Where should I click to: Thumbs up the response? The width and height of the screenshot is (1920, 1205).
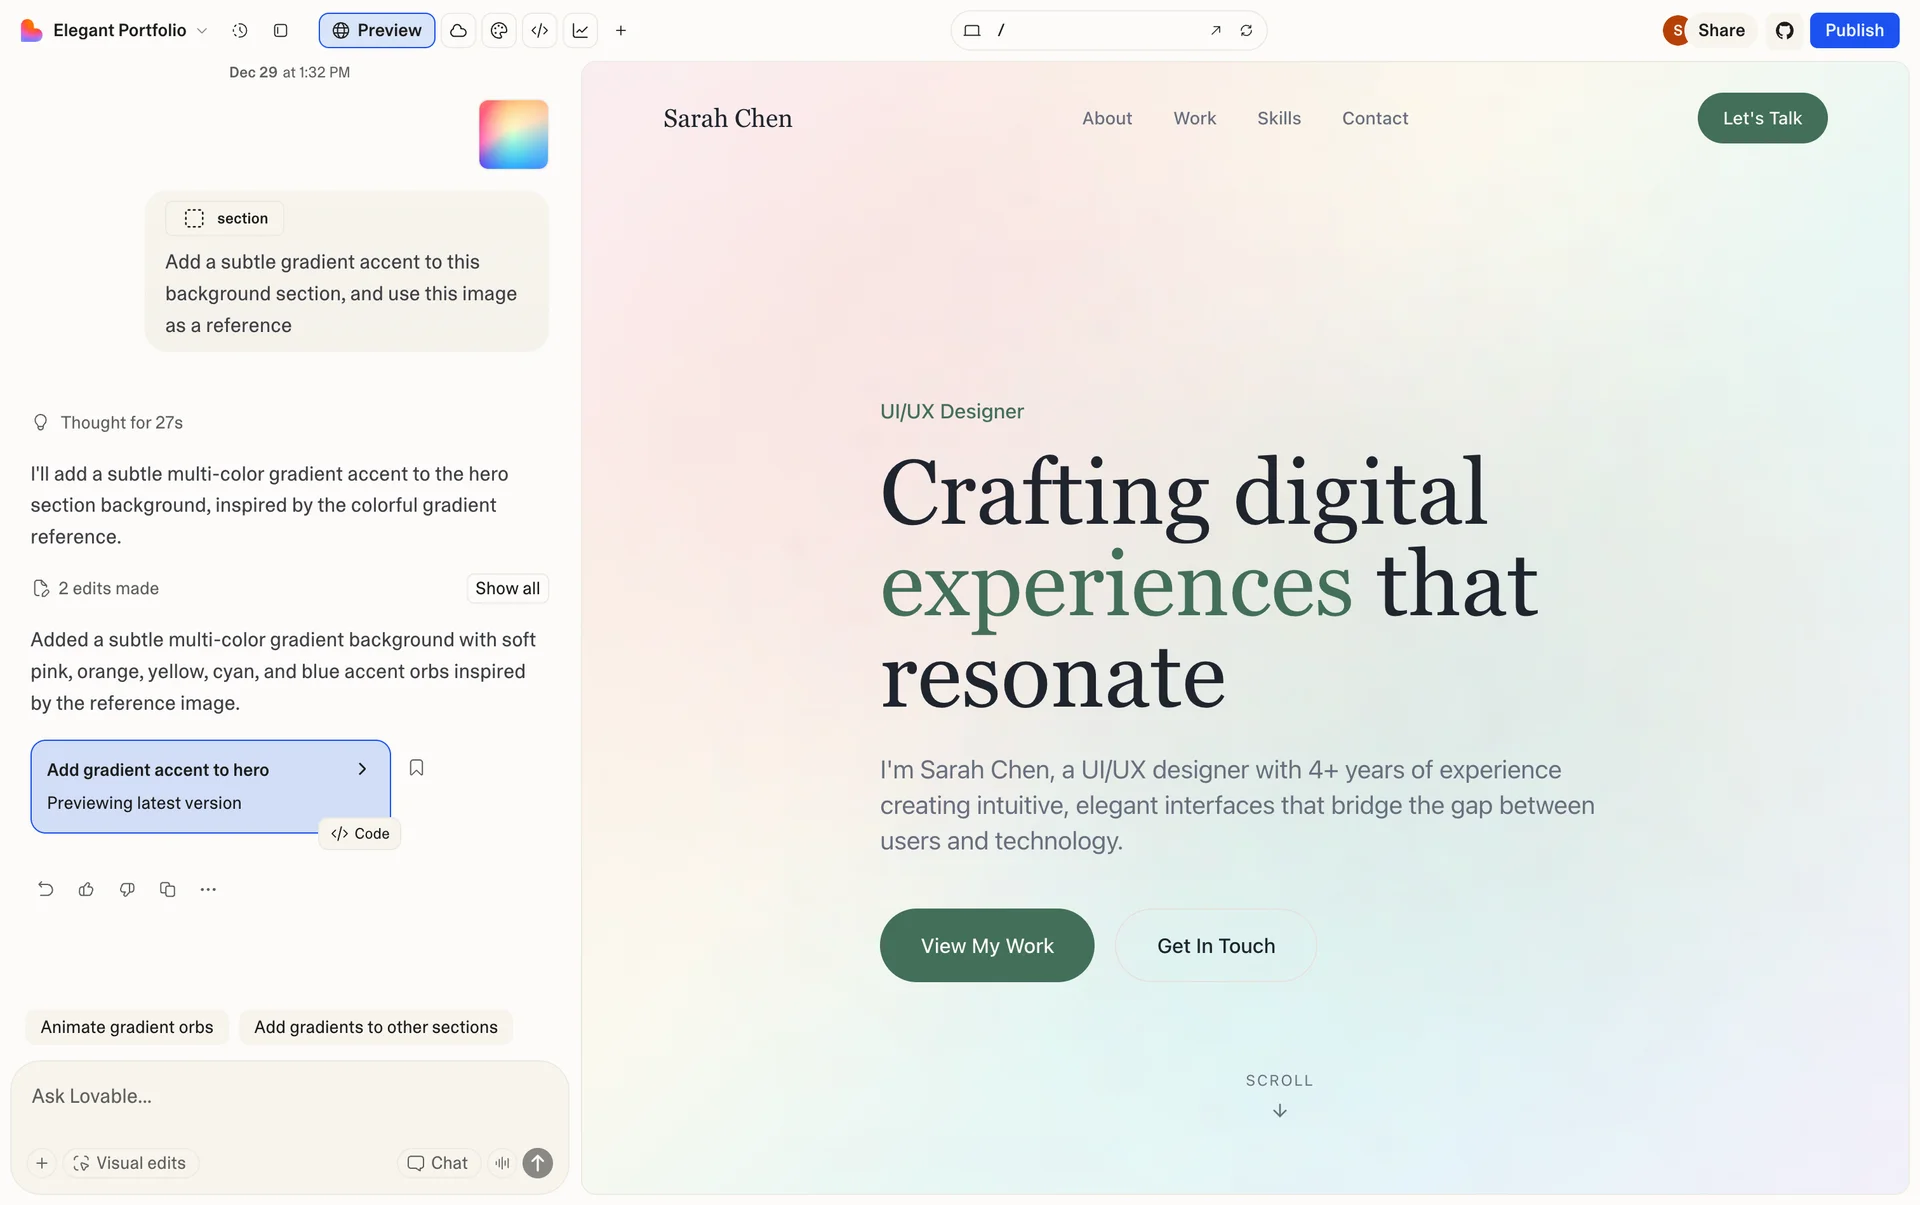(x=86, y=889)
